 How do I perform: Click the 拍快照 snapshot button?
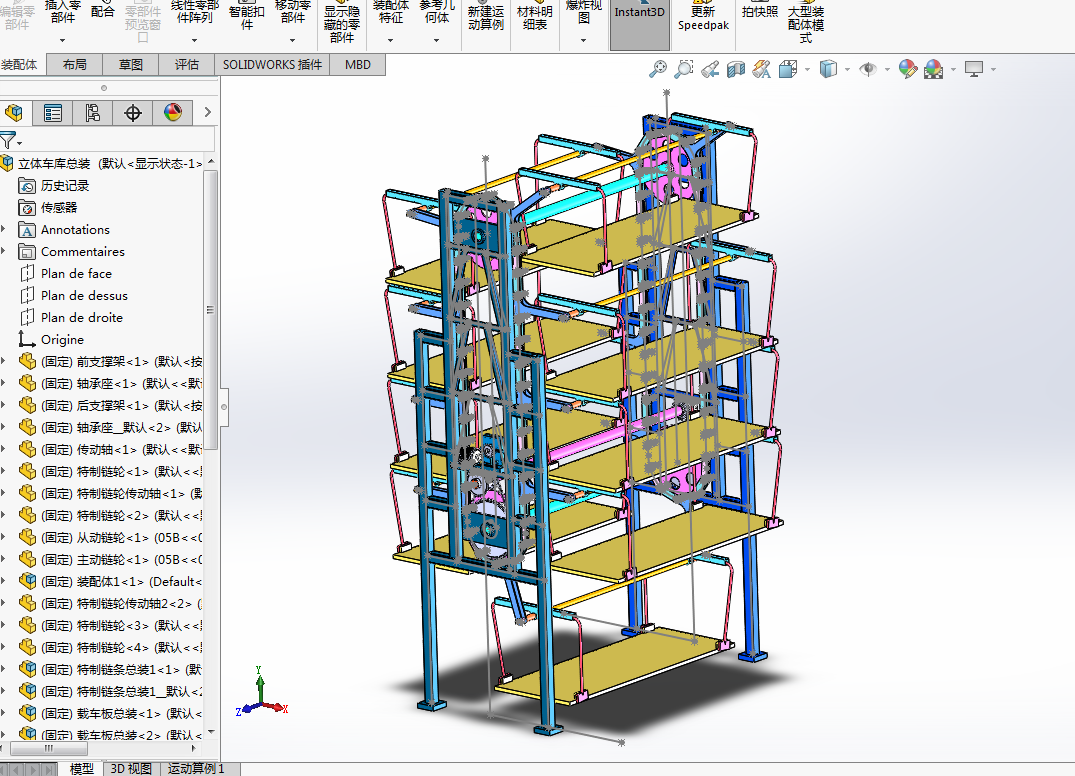click(x=760, y=12)
